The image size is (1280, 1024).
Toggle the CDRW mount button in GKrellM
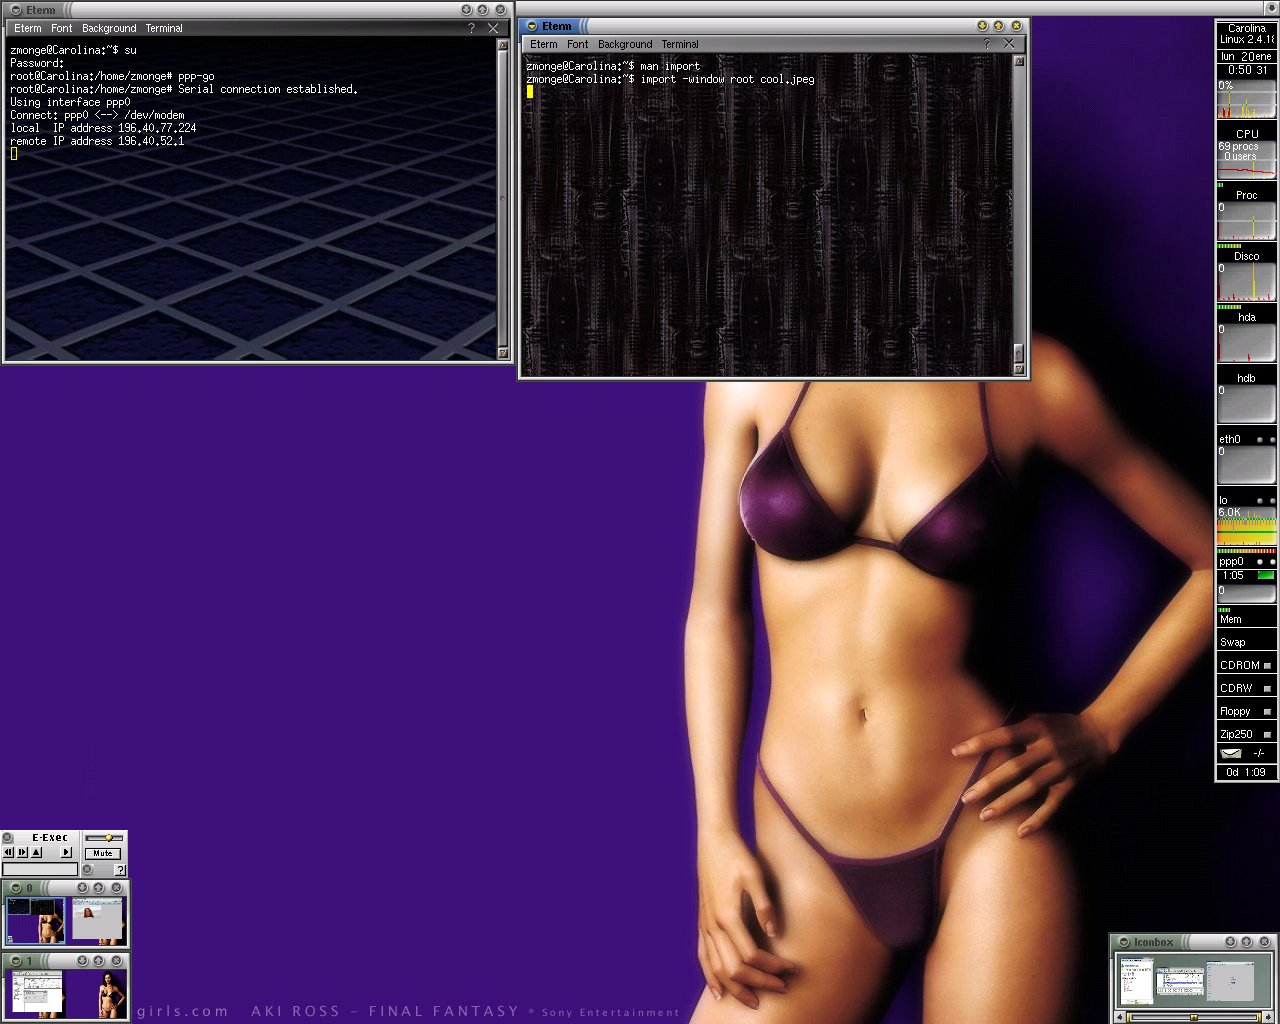1267,688
